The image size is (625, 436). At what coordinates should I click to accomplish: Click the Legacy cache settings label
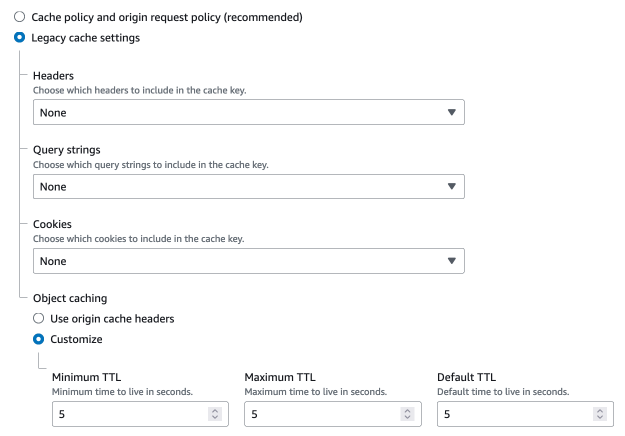tap(86, 38)
